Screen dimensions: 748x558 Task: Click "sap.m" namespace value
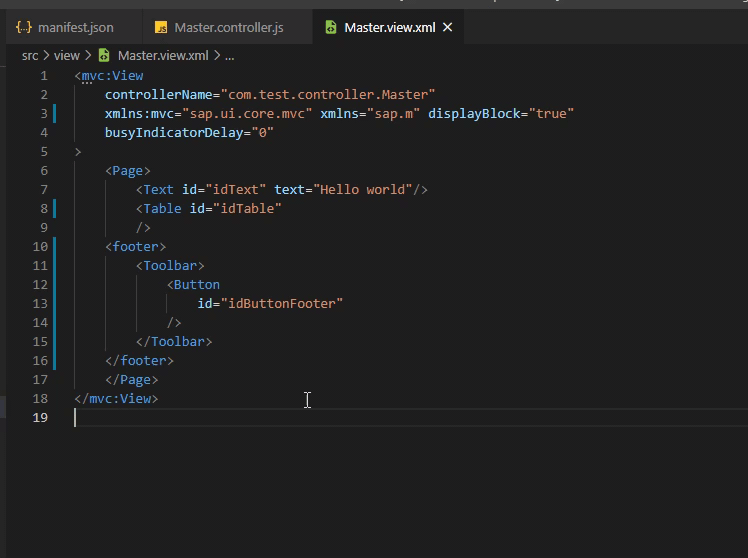[x=393, y=114]
